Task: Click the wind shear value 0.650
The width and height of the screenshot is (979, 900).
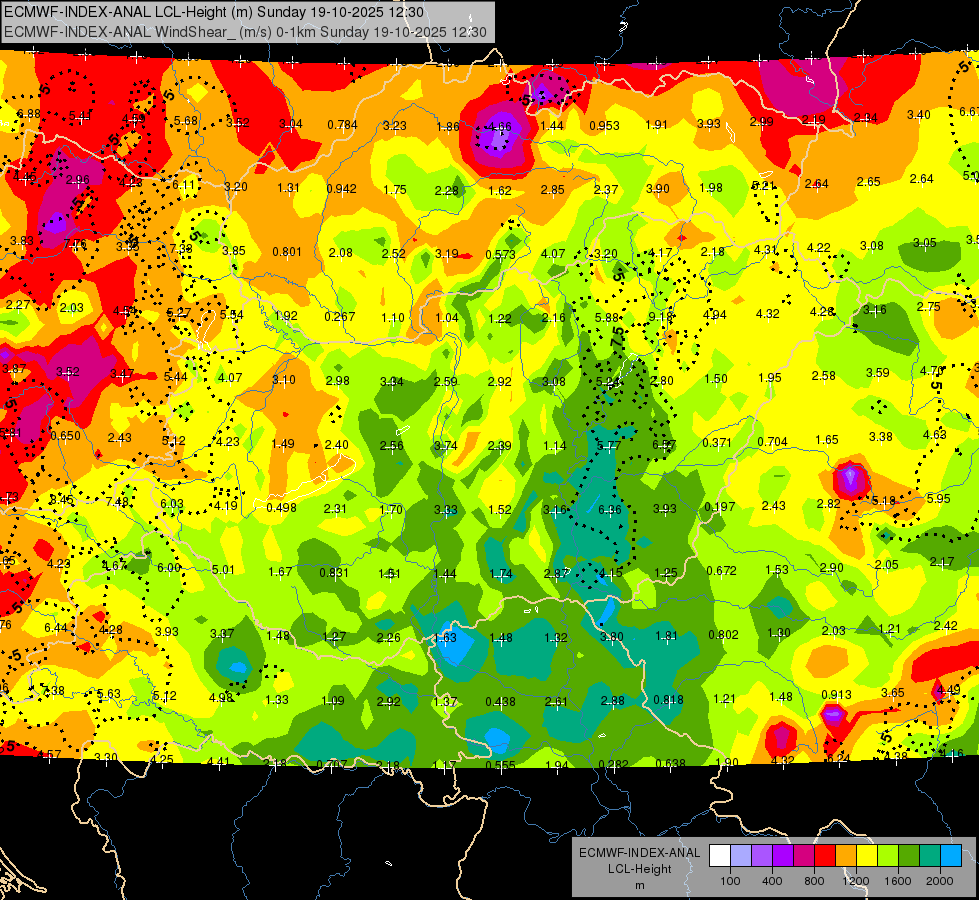Action: click(x=66, y=435)
